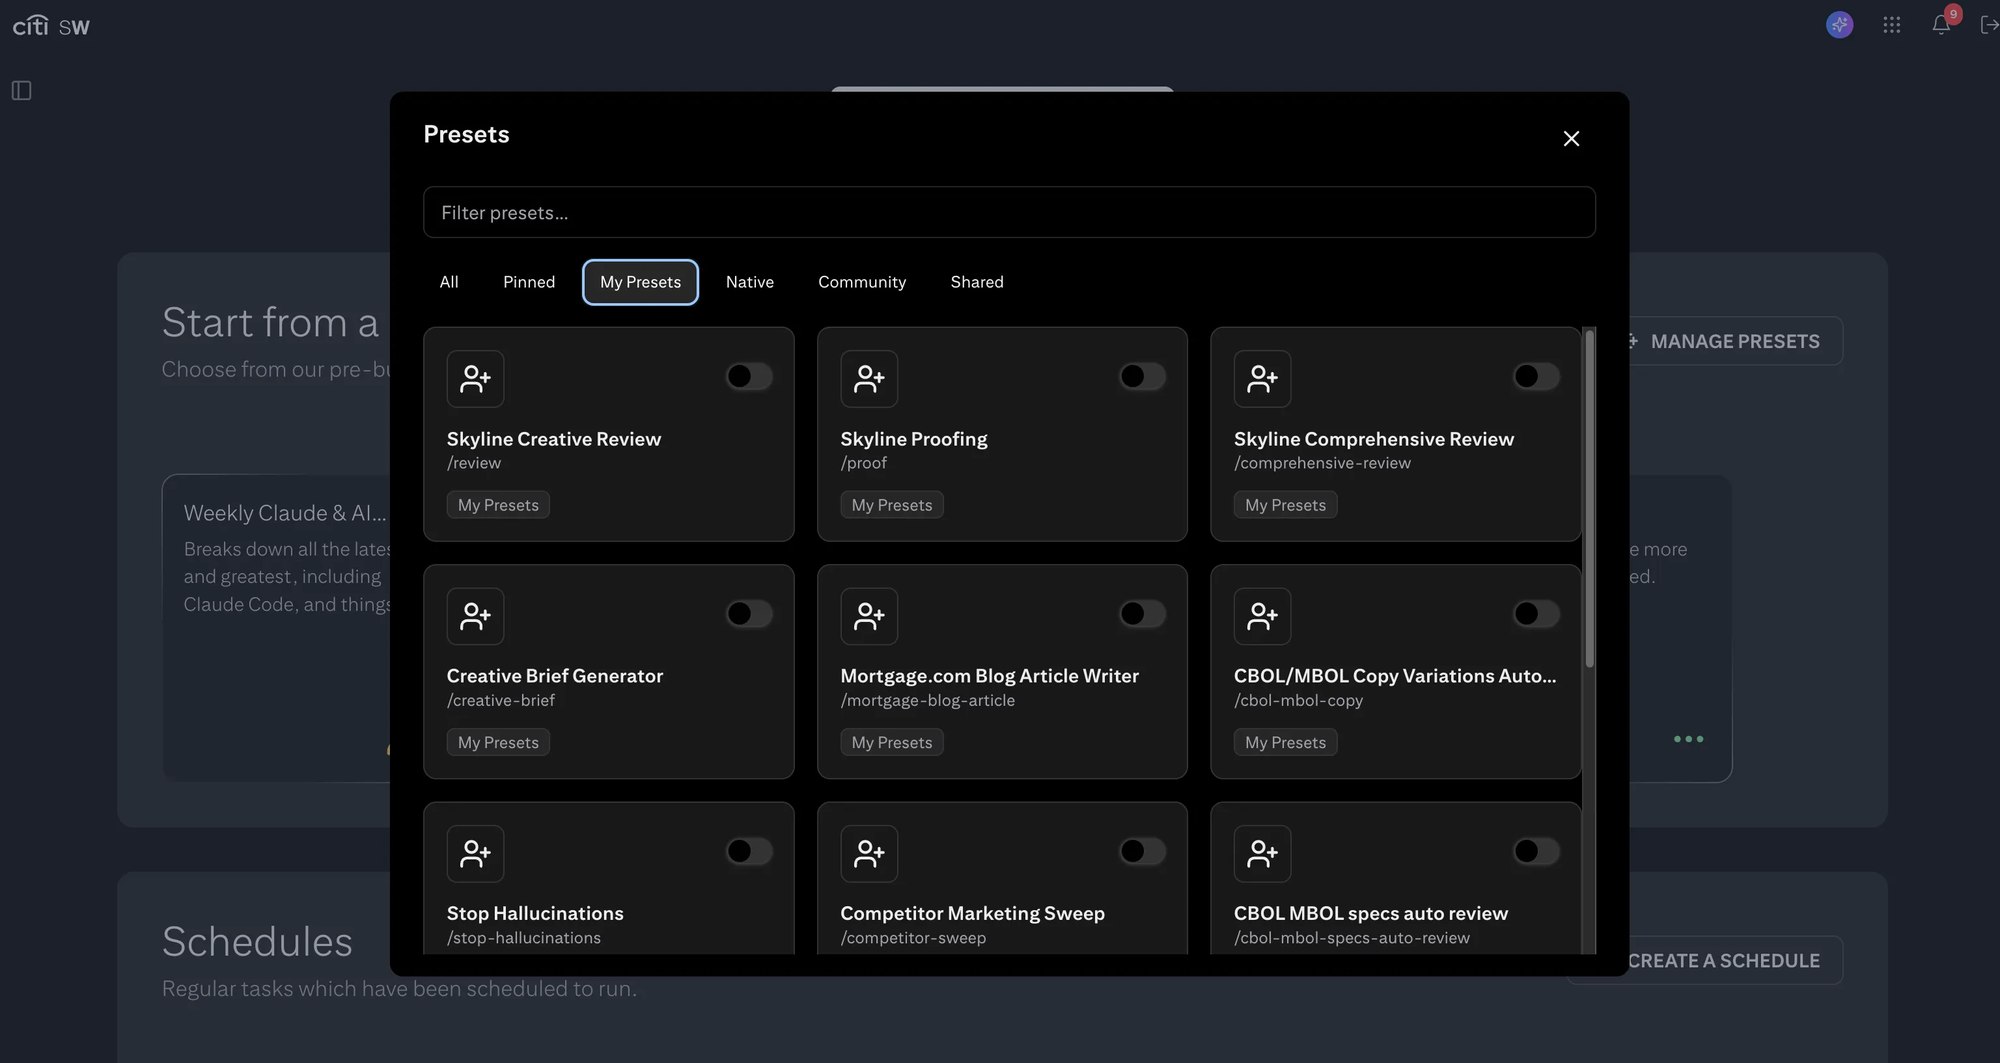Viewport: 2000px width, 1063px height.
Task: Click the Creative Brief Generator preset icon
Action: (x=475, y=616)
